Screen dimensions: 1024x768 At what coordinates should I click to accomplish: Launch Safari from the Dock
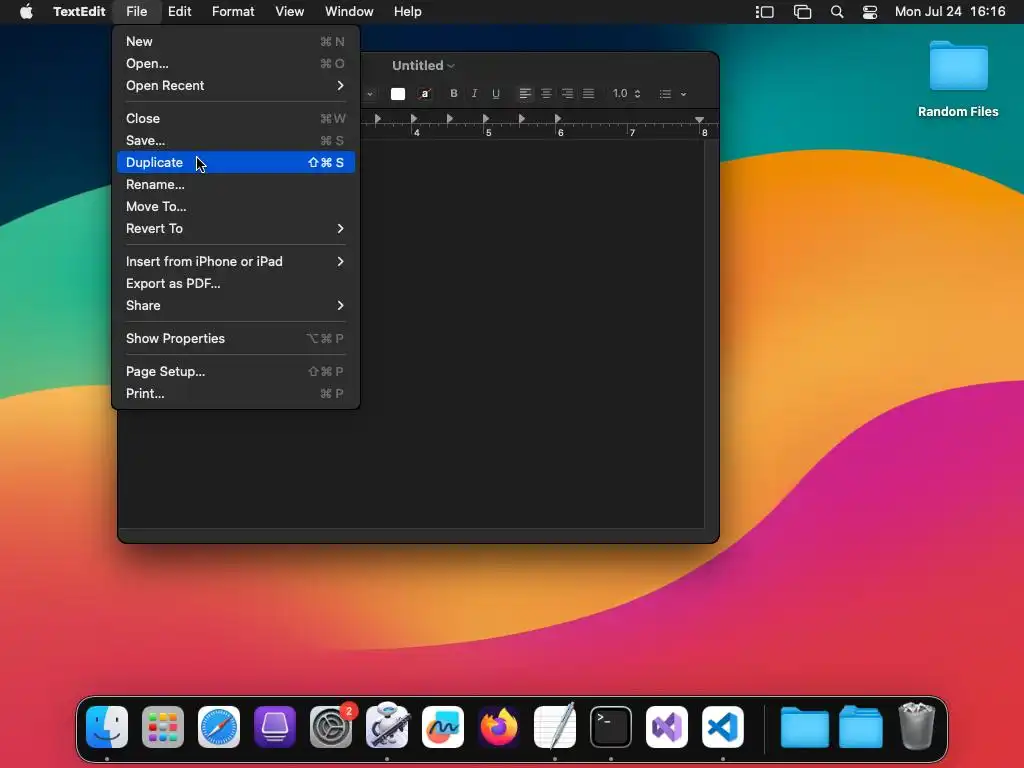coord(219,727)
